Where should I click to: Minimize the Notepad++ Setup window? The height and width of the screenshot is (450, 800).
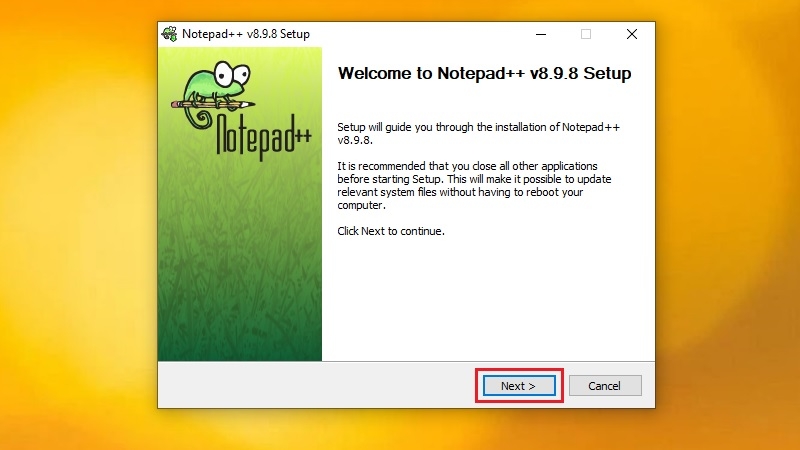(x=541, y=34)
